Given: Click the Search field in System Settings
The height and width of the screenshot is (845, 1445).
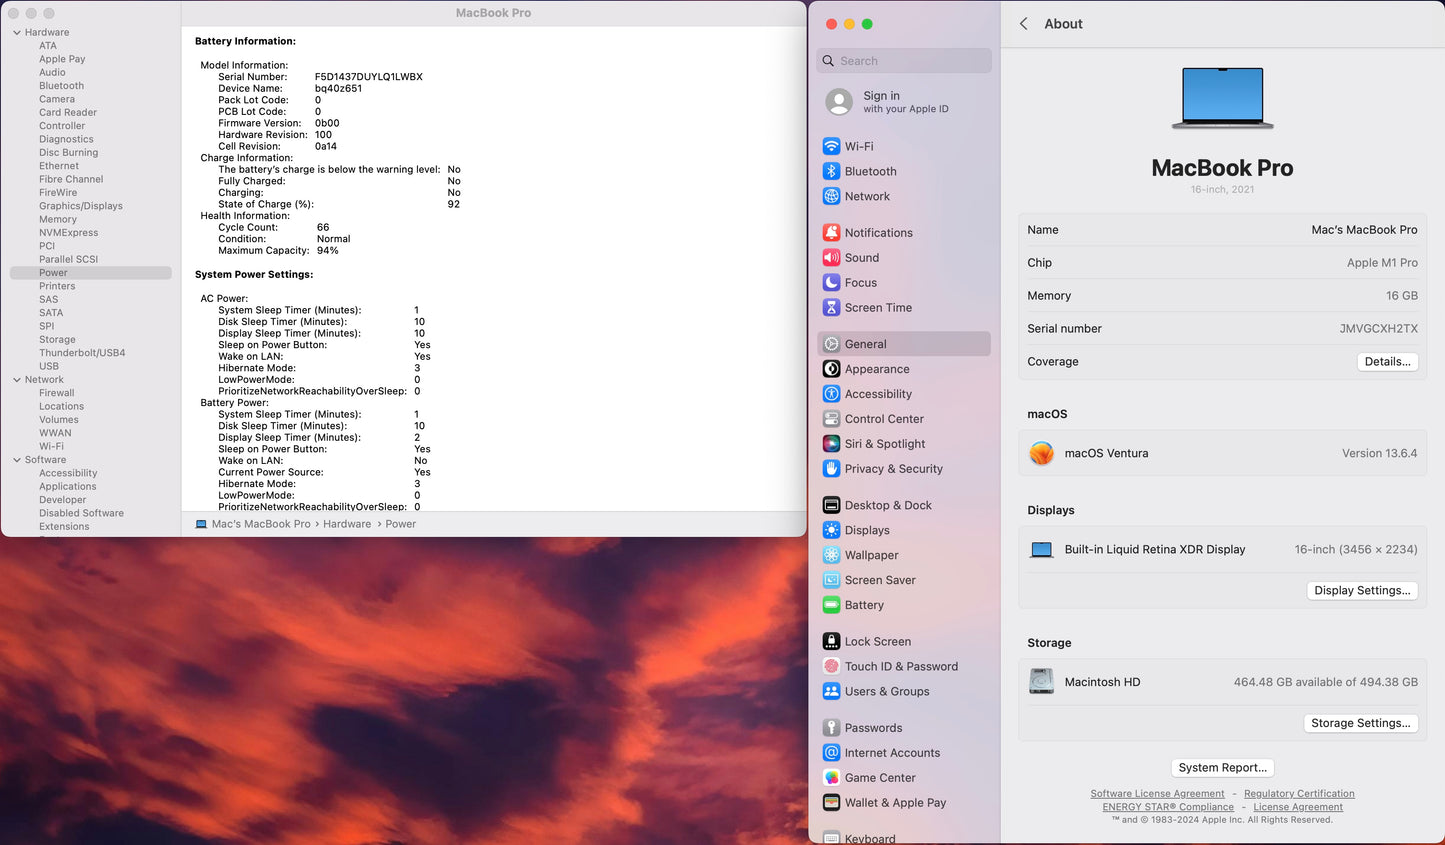Looking at the screenshot, I should (x=904, y=61).
